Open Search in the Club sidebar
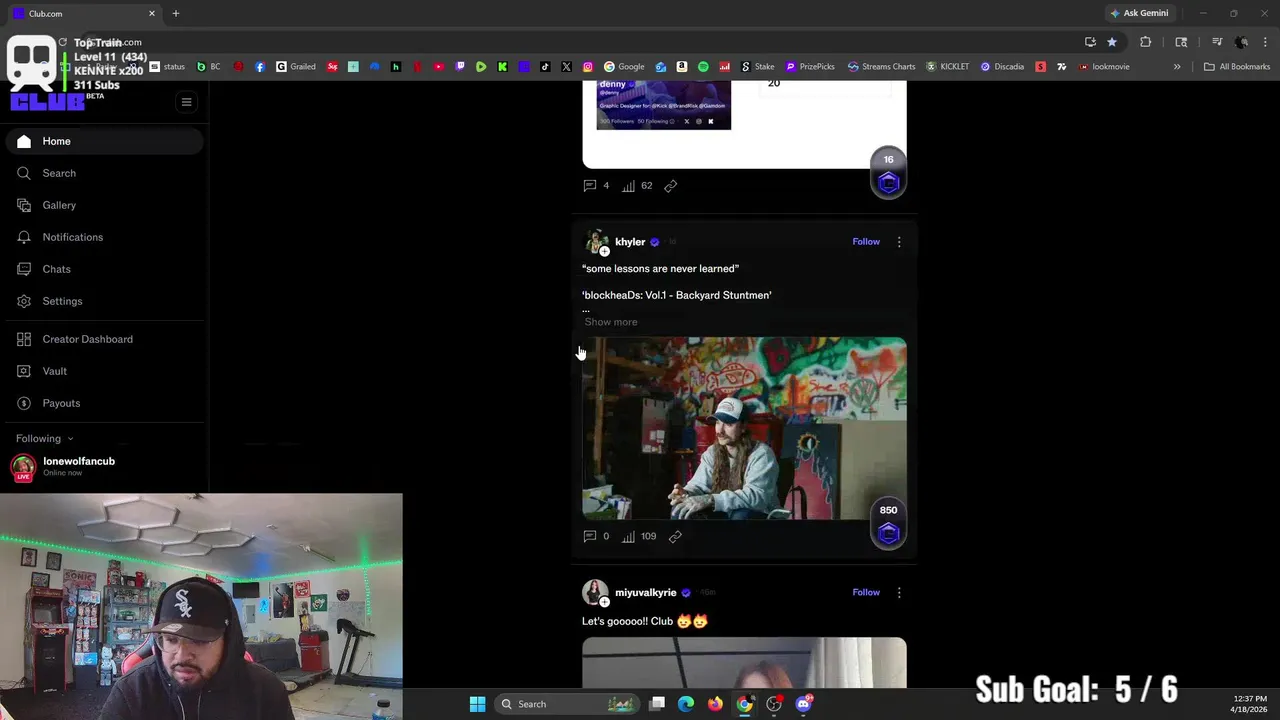1280x720 pixels. coord(105,173)
